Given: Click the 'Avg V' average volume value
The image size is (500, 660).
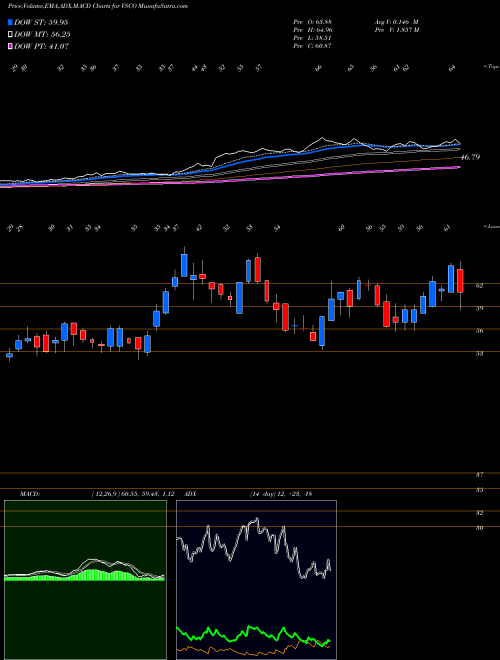Looking at the screenshot, I should (396, 21).
